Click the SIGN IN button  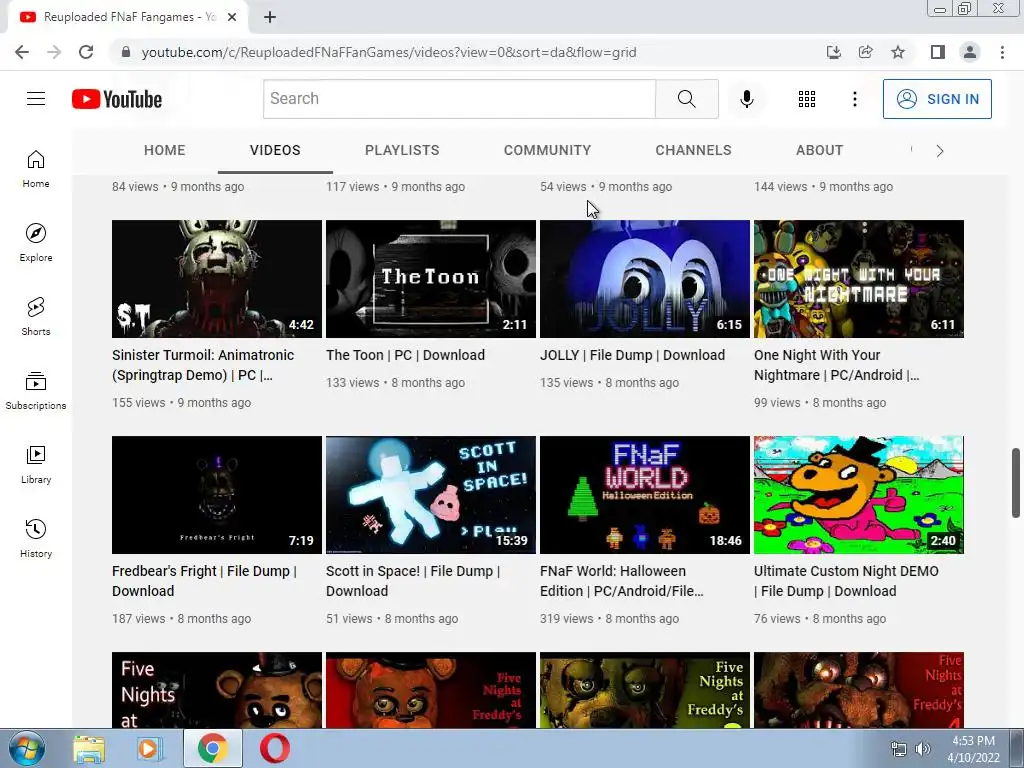(x=937, y=99)
